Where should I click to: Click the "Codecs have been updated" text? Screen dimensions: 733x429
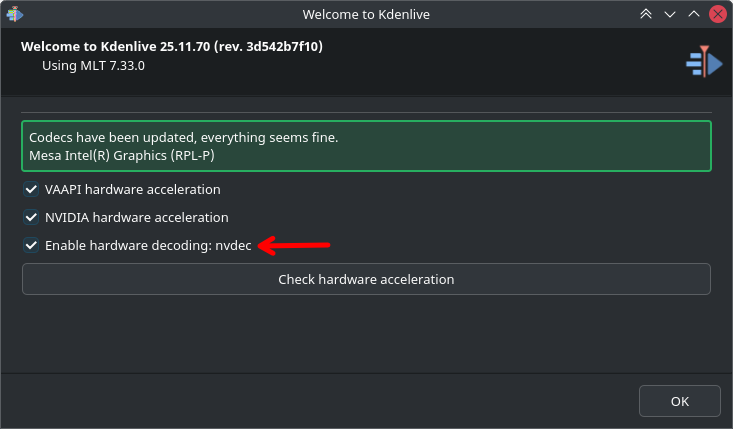pyautogui.click(x=183, y=137)
